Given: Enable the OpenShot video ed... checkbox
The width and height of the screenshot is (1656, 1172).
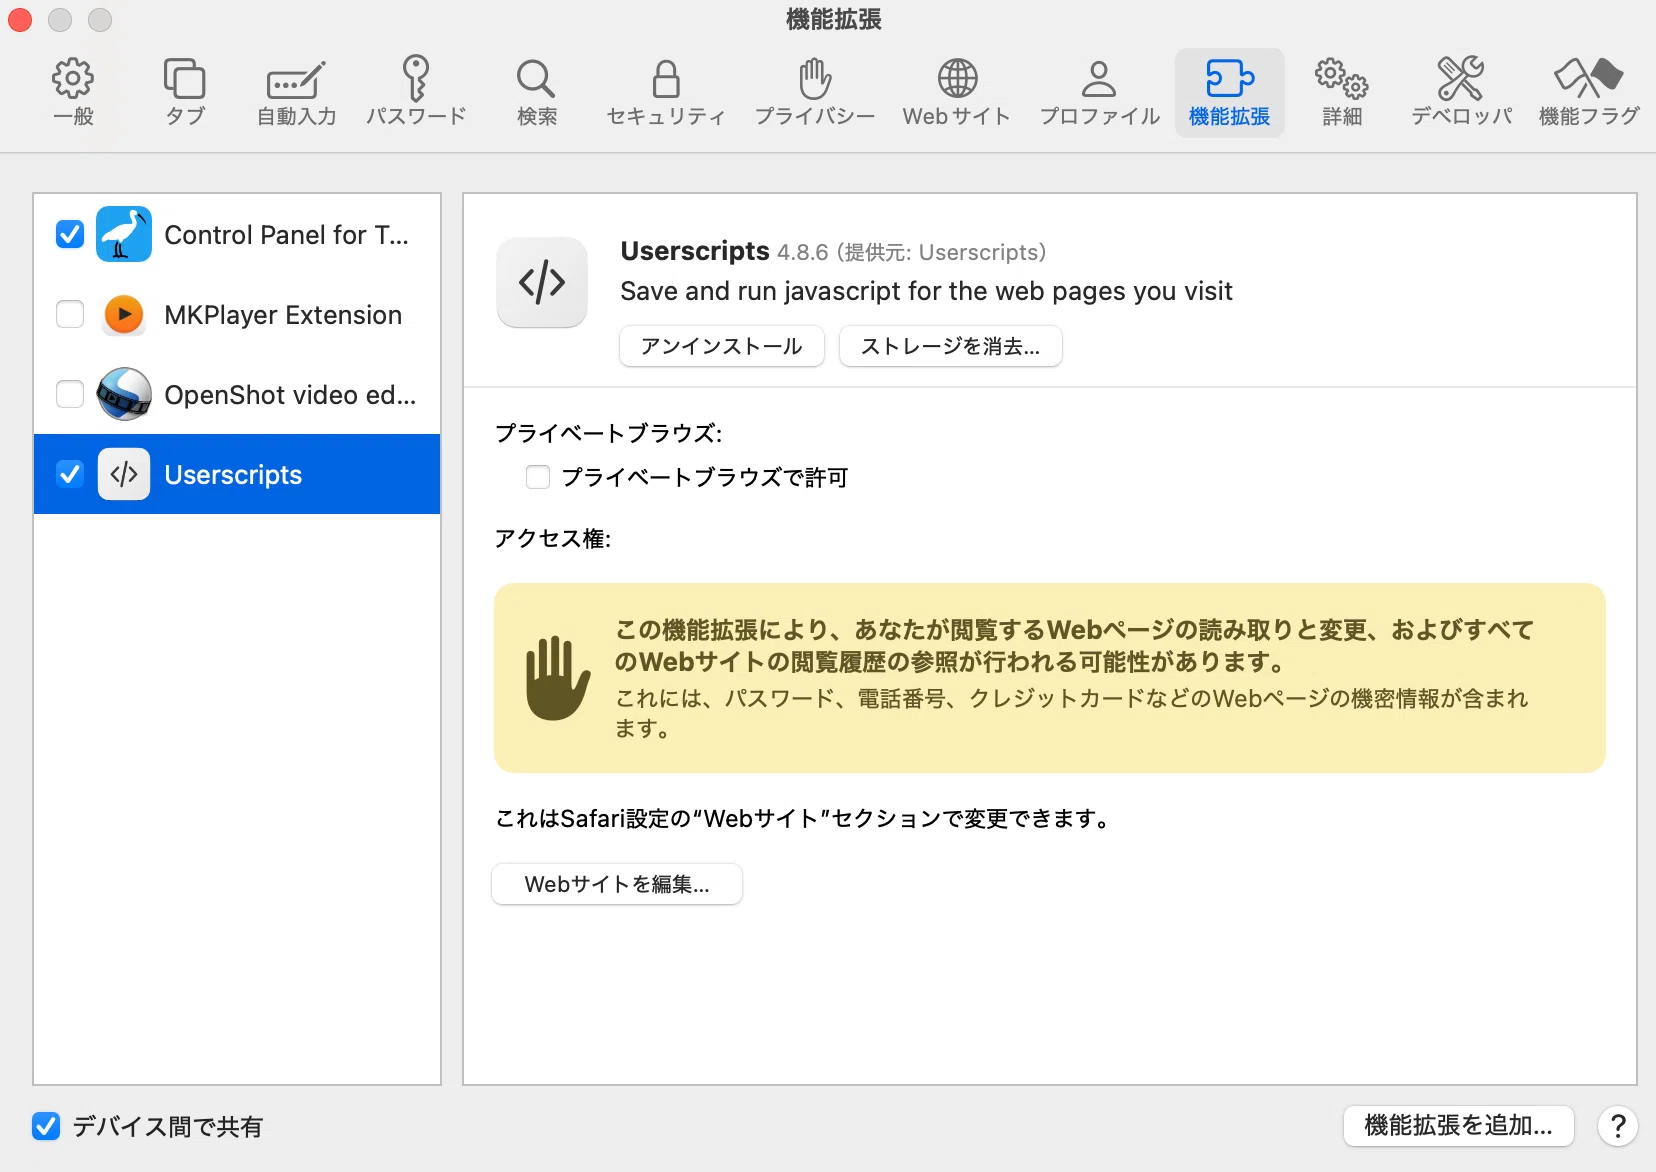Looking at the screenshot, I should [70, 394].
